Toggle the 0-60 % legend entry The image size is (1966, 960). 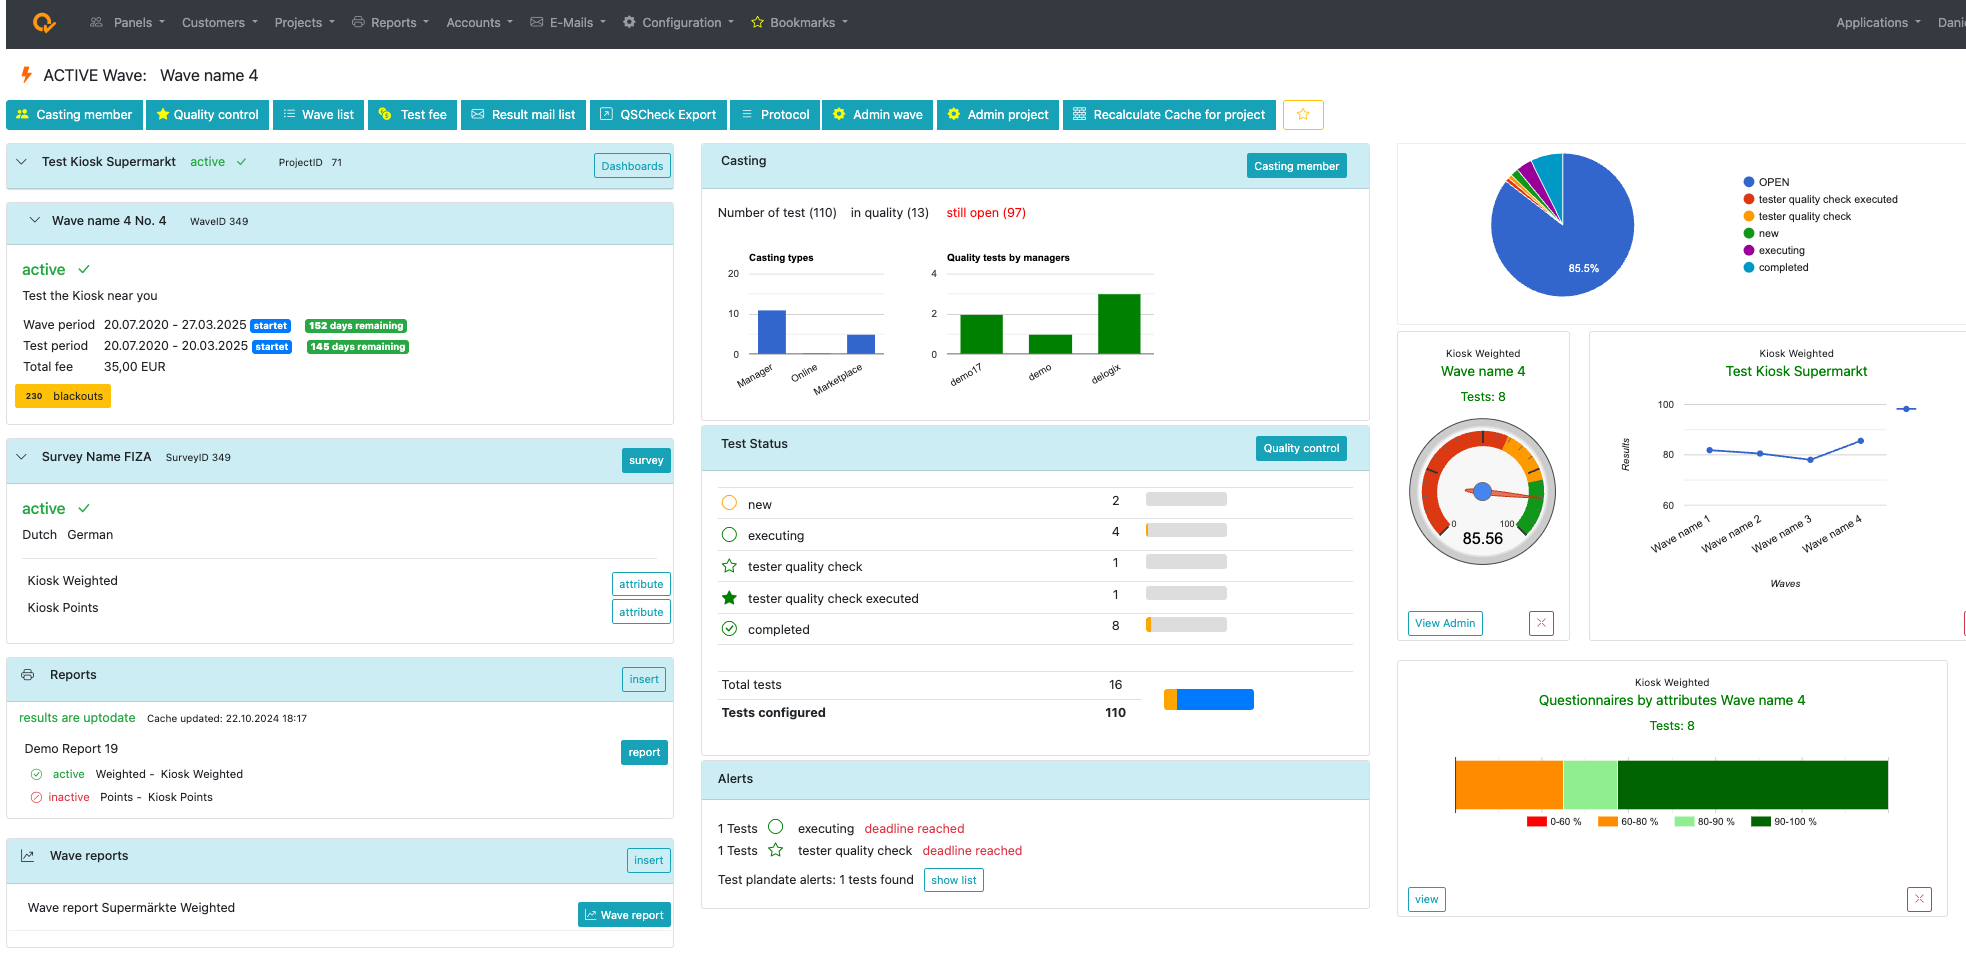(1554, 822)
